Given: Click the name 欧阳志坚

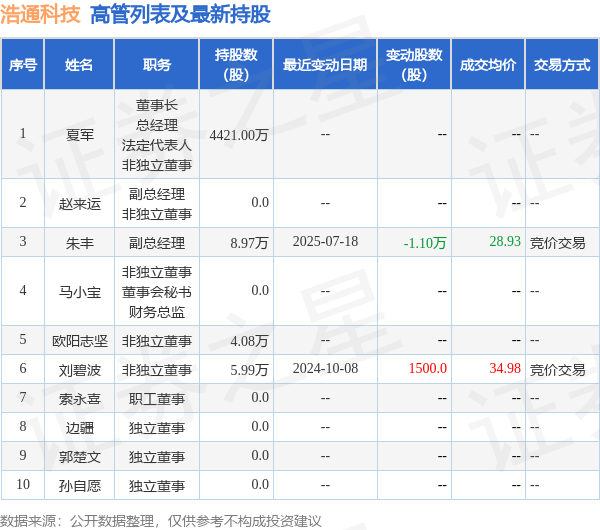Looking at the screenshot, I should (x=80, y=341).
